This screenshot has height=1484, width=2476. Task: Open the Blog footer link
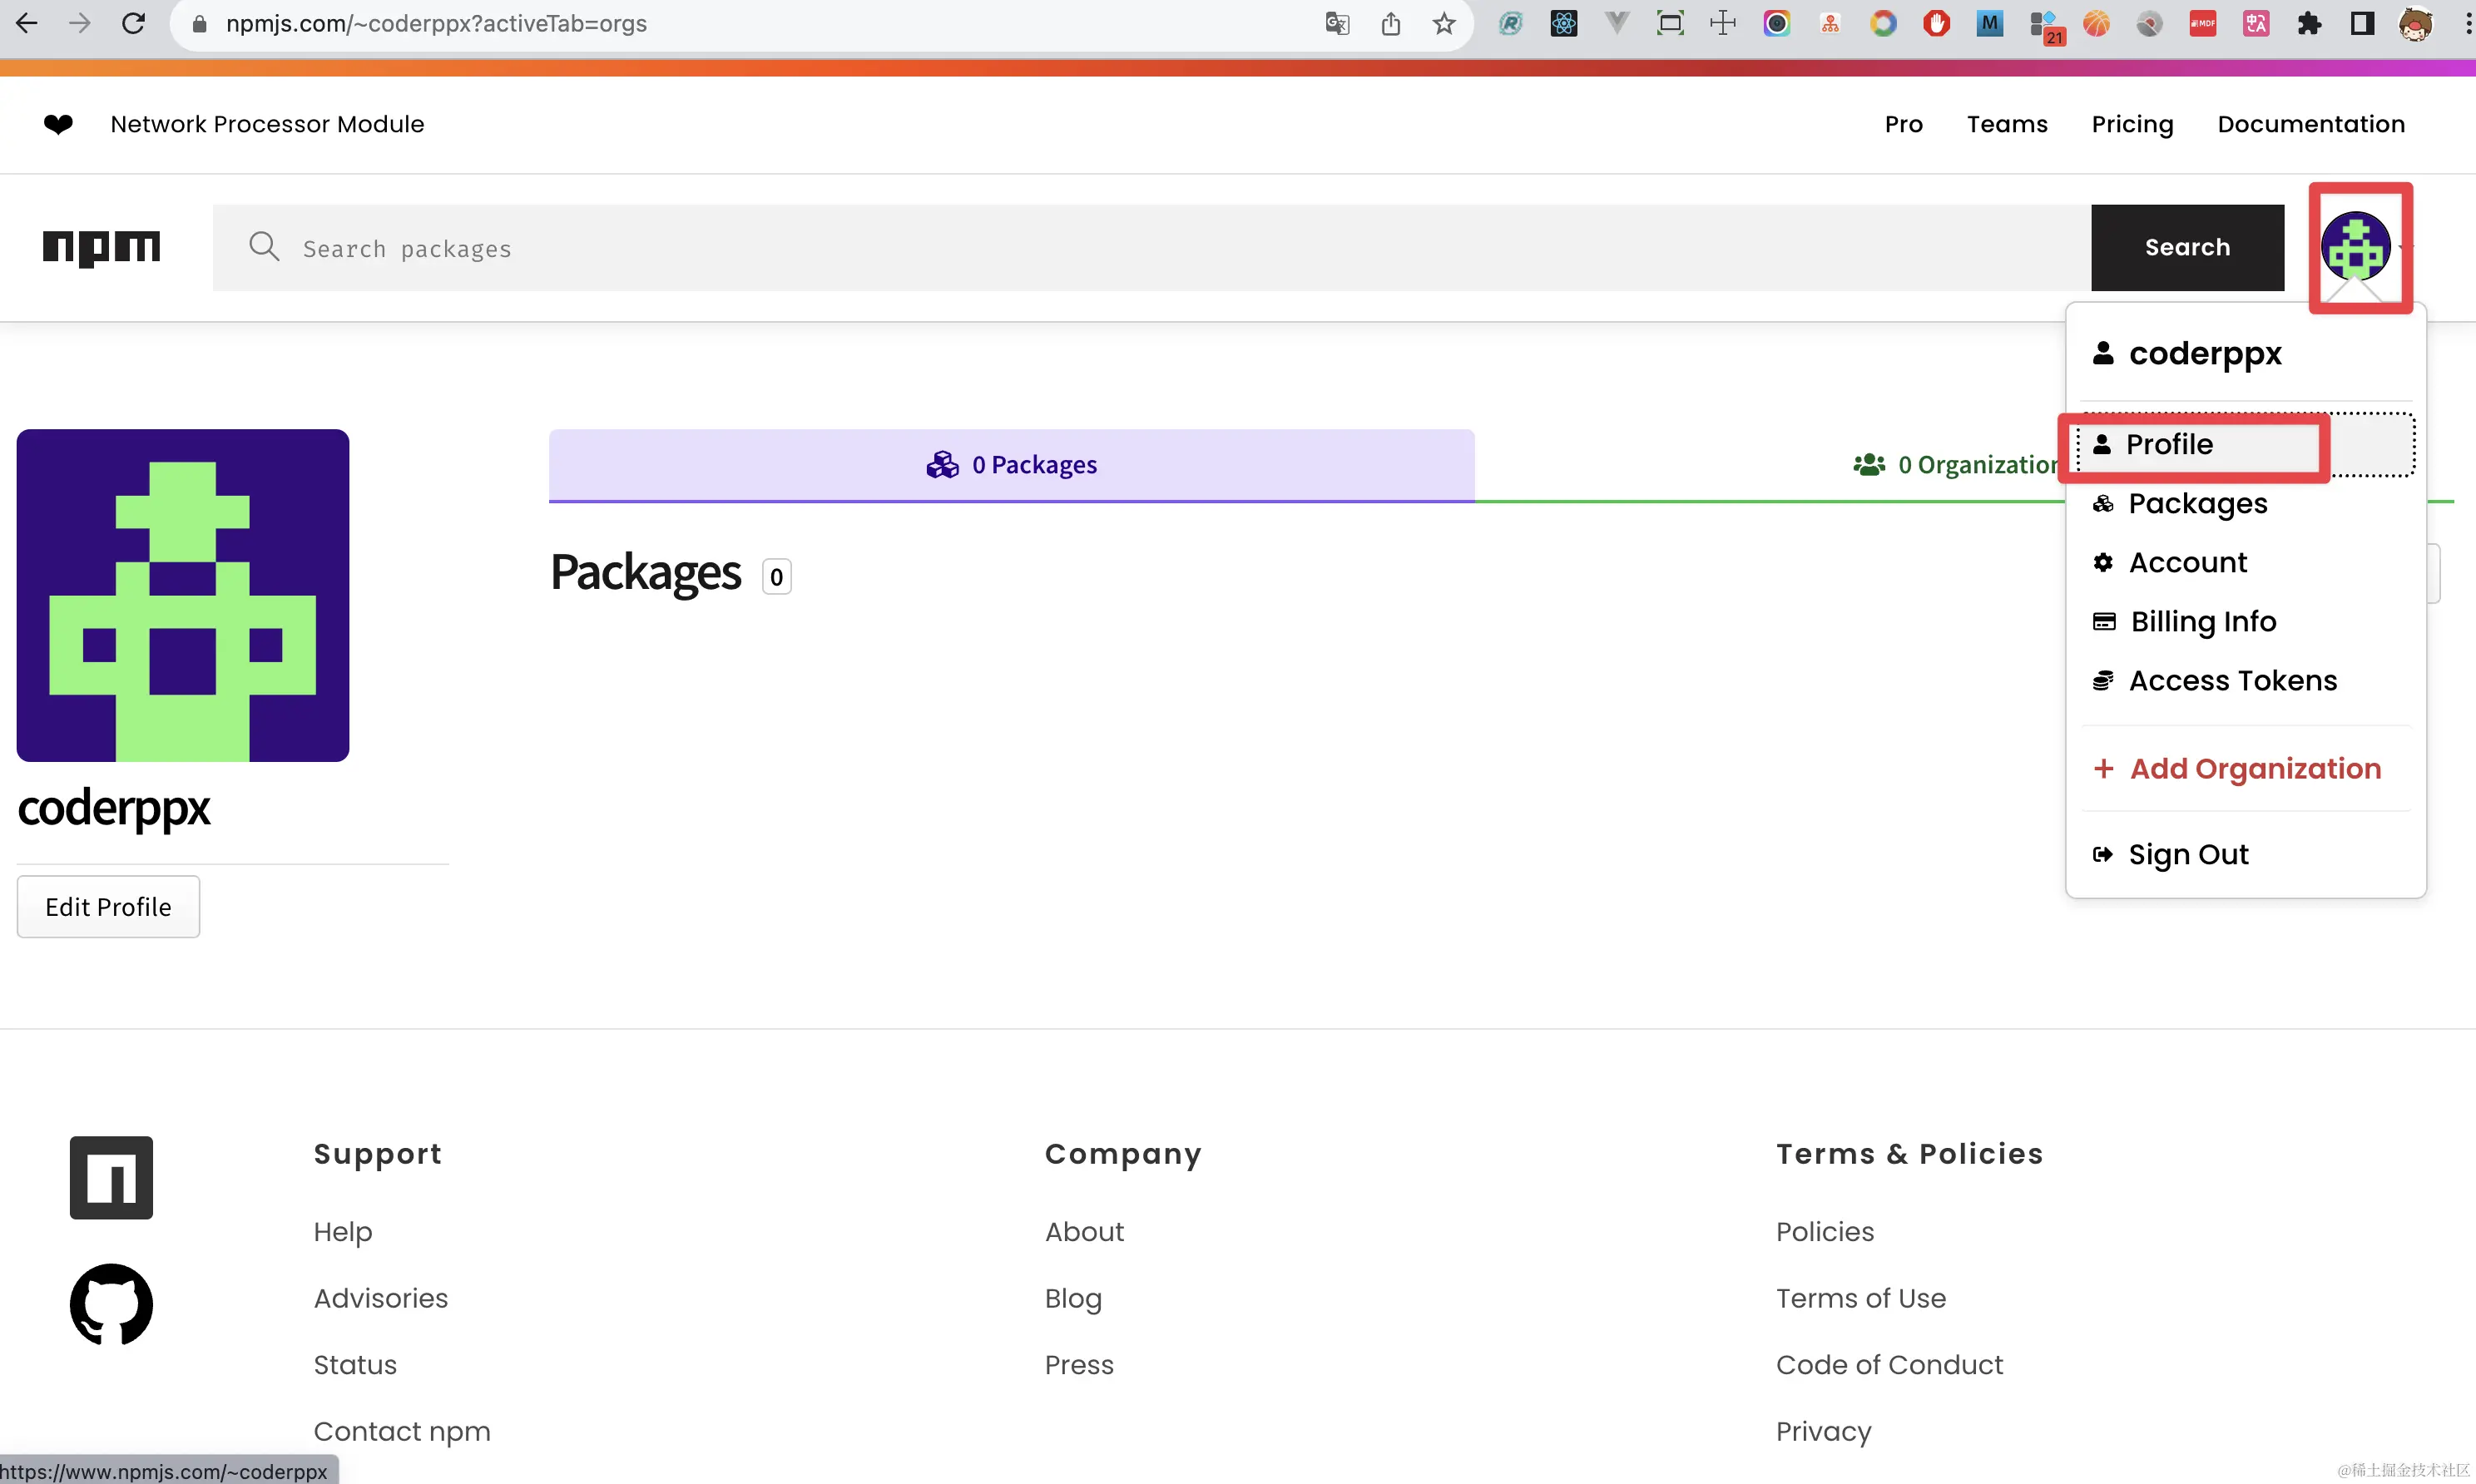[x=1073, y=1298]
